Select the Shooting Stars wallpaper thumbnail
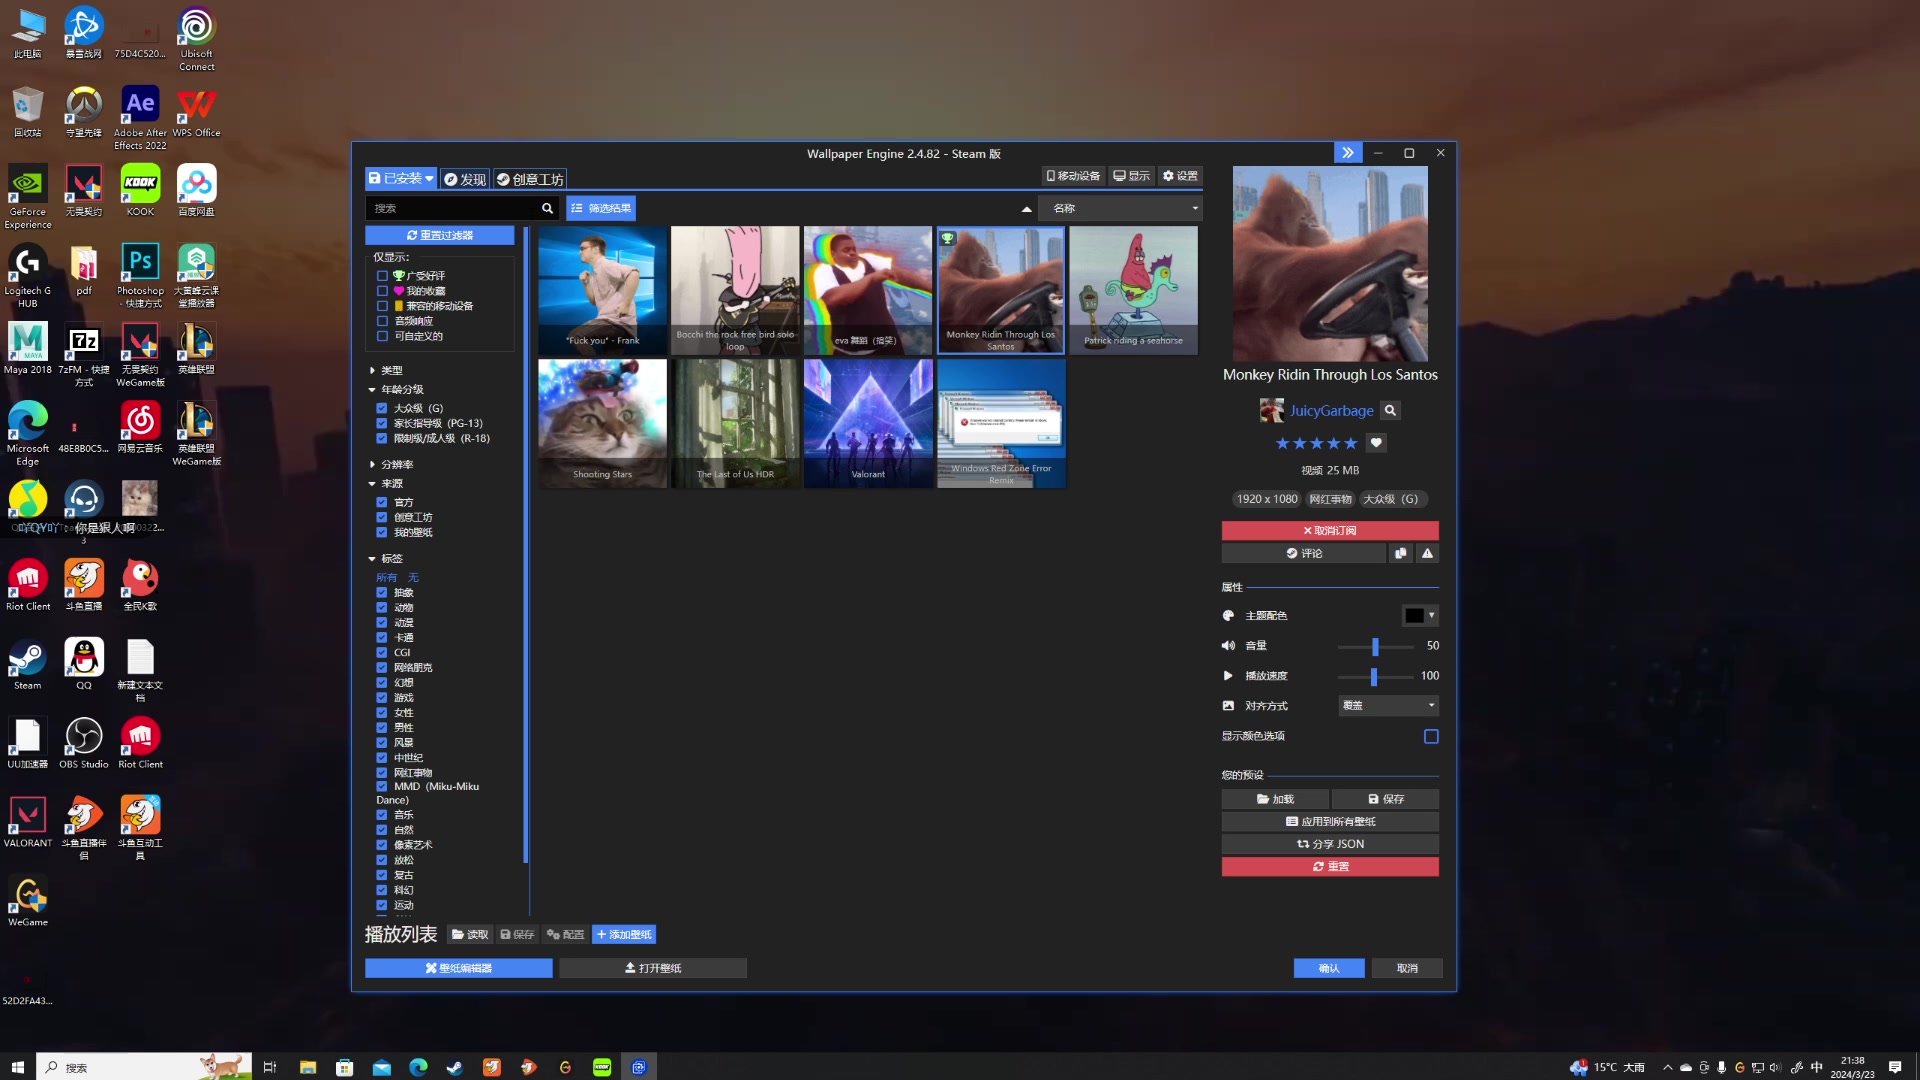Screen dimensions: 1920x1080 tap(602, 424)
